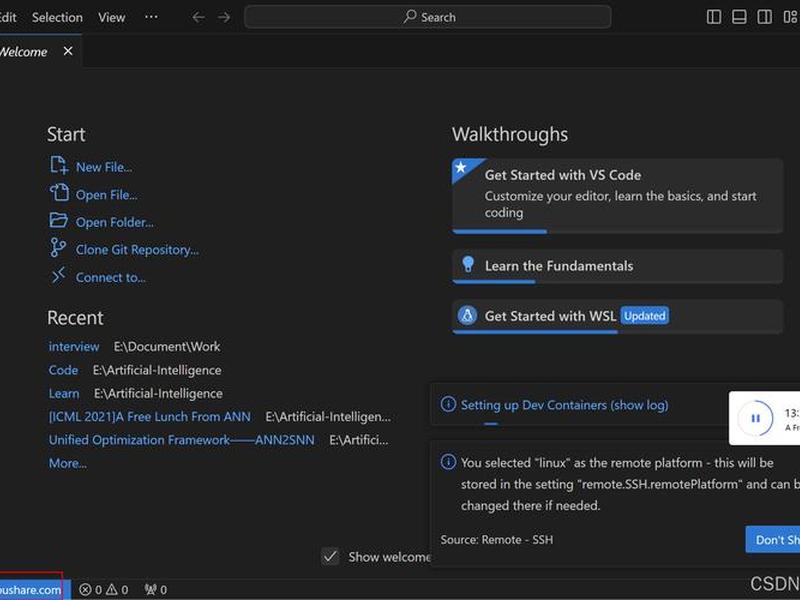Viewport: 800px width, 600px height.
Task: Click Source: Remote - SSH text
Action: (496, 539)
